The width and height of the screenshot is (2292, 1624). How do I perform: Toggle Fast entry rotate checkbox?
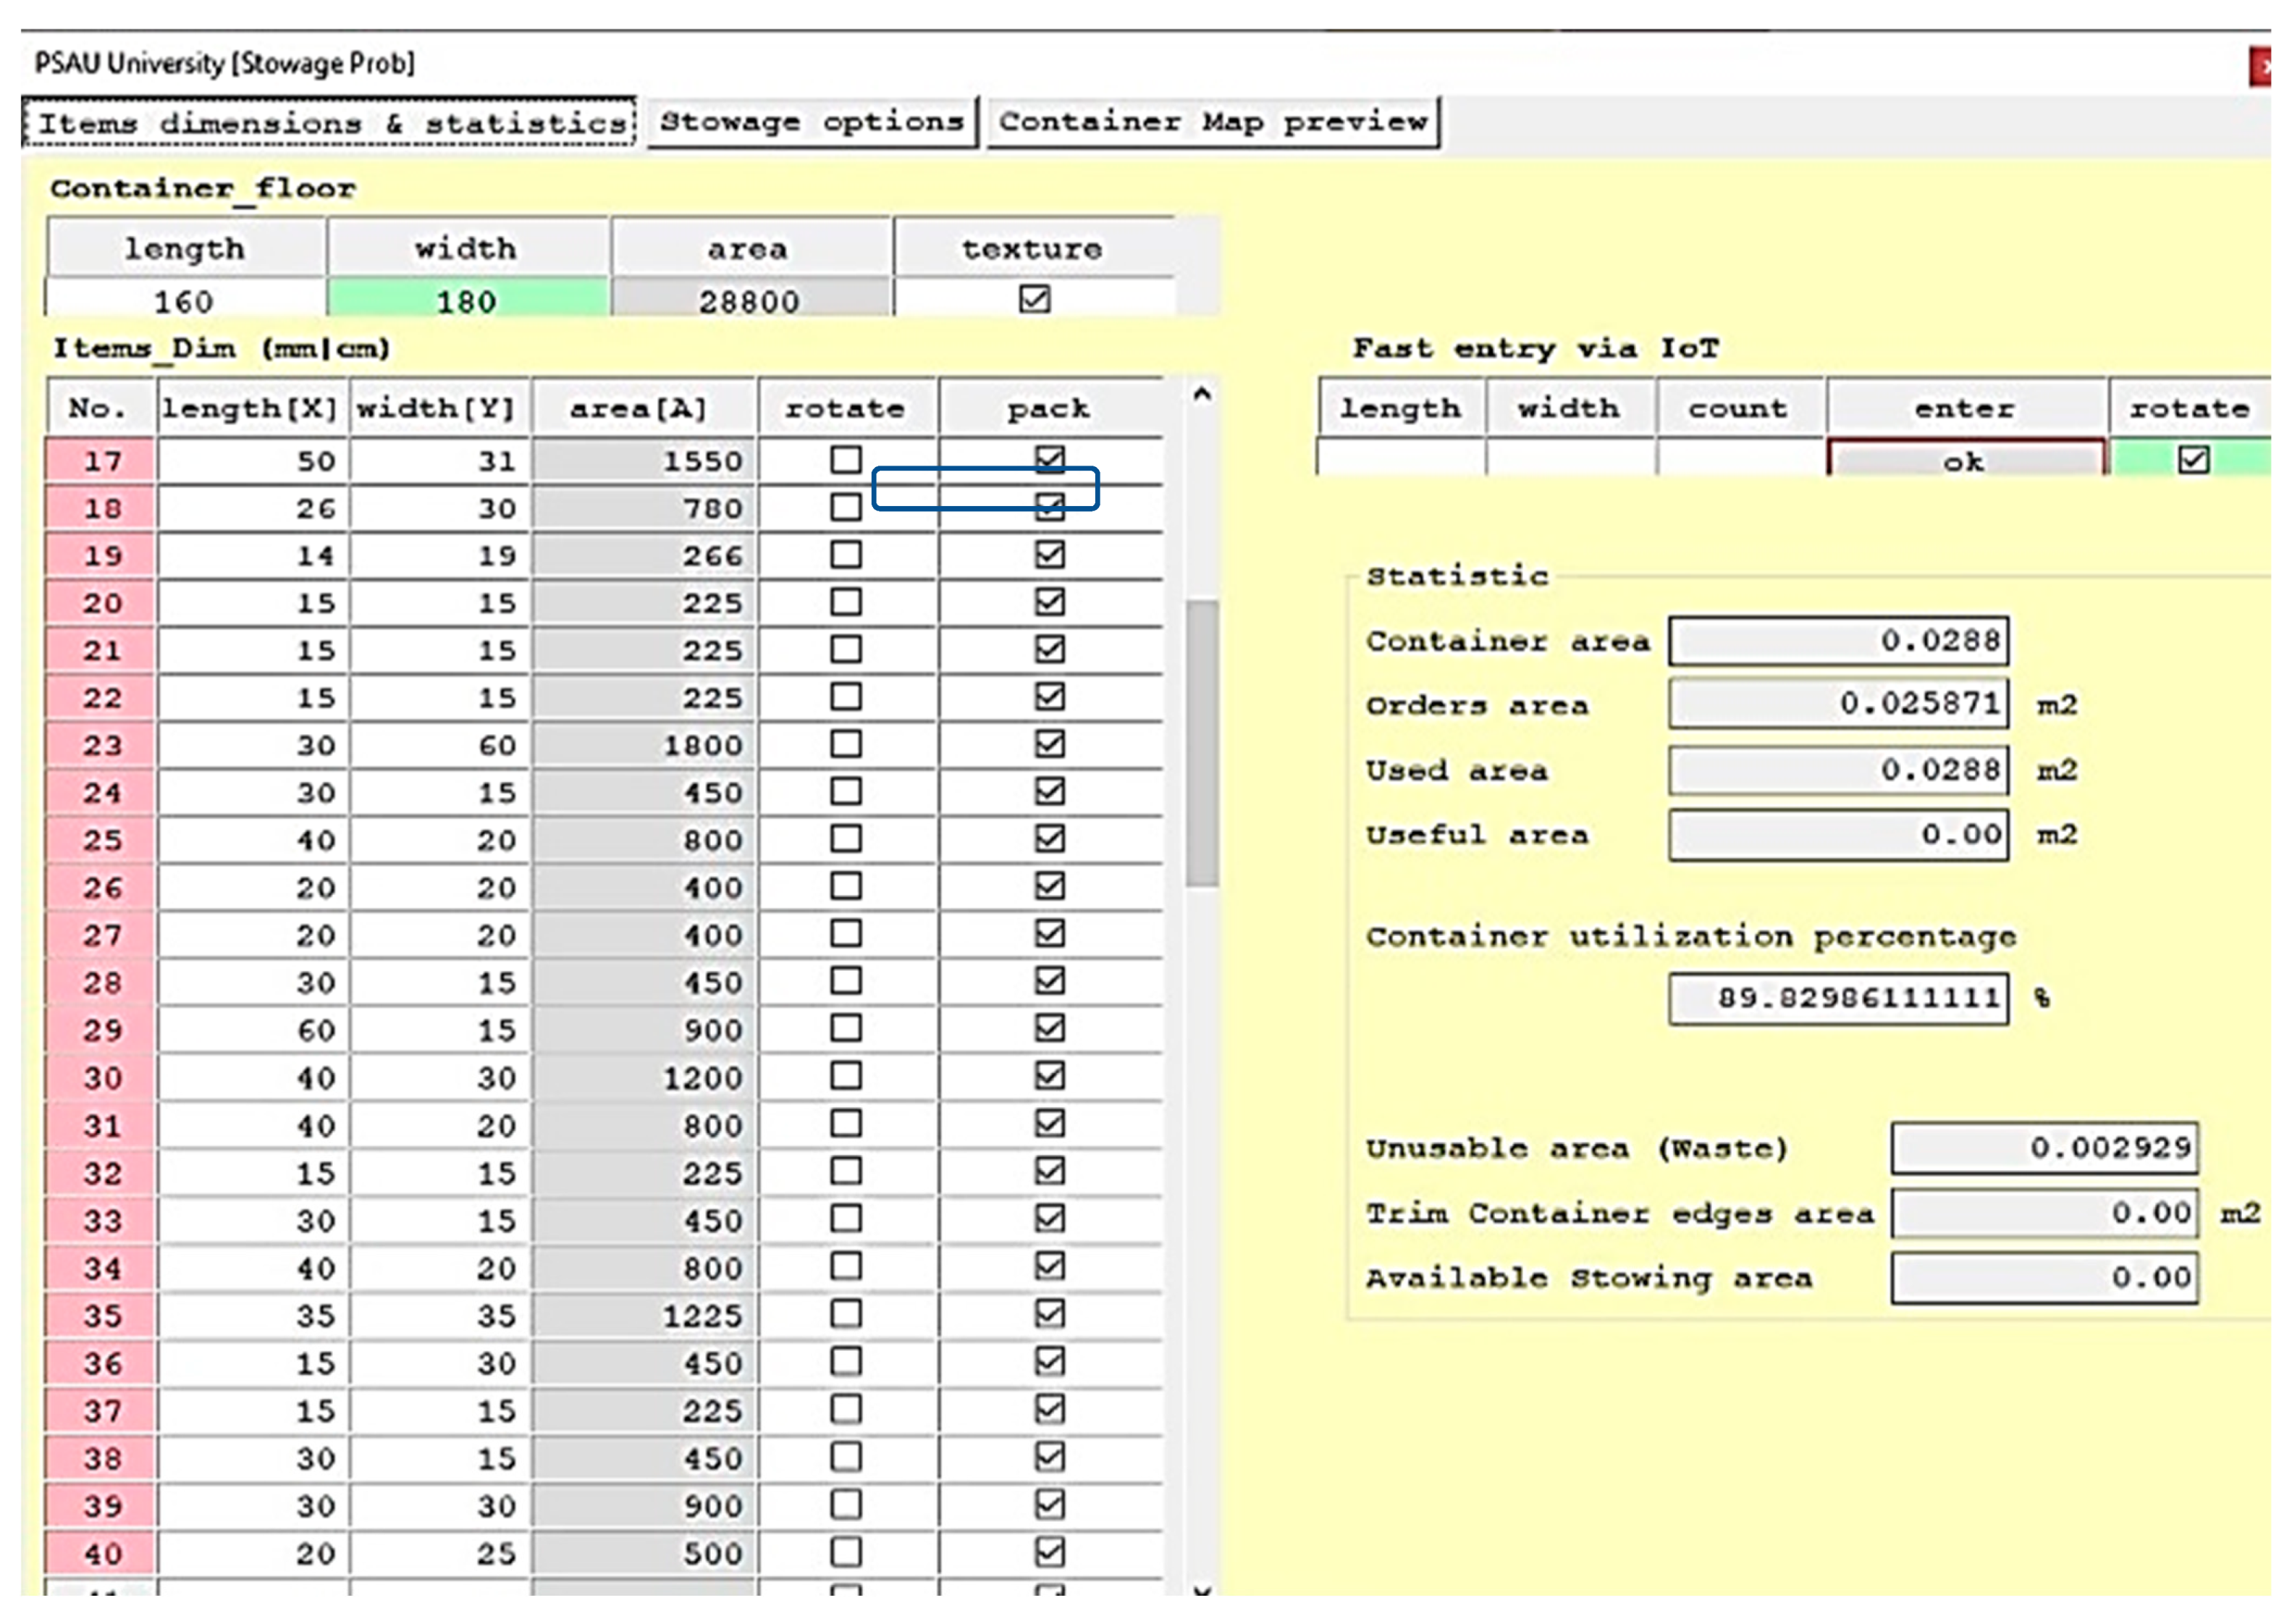pos(2193,460)
